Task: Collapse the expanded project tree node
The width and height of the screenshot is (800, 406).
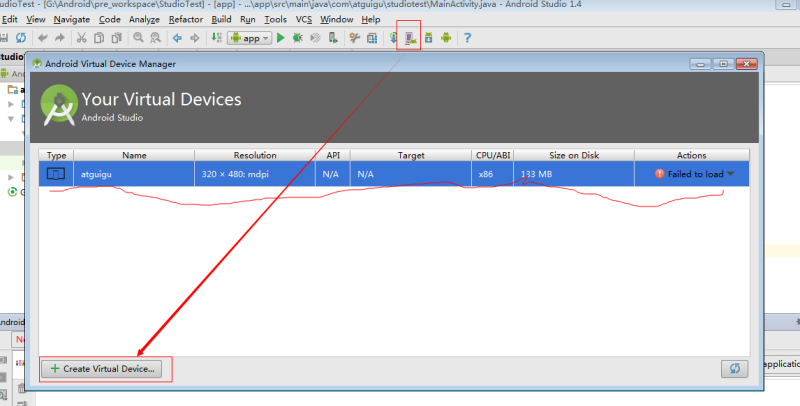Action: (11, 119)
